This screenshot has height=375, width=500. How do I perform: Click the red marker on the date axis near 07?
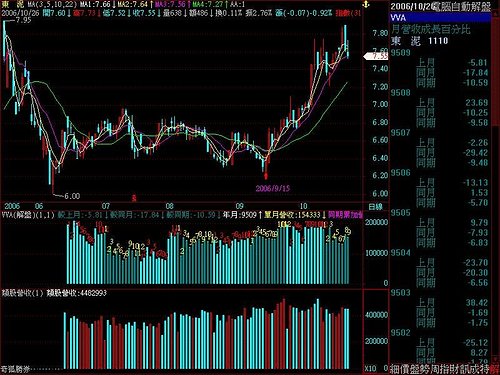134,198
